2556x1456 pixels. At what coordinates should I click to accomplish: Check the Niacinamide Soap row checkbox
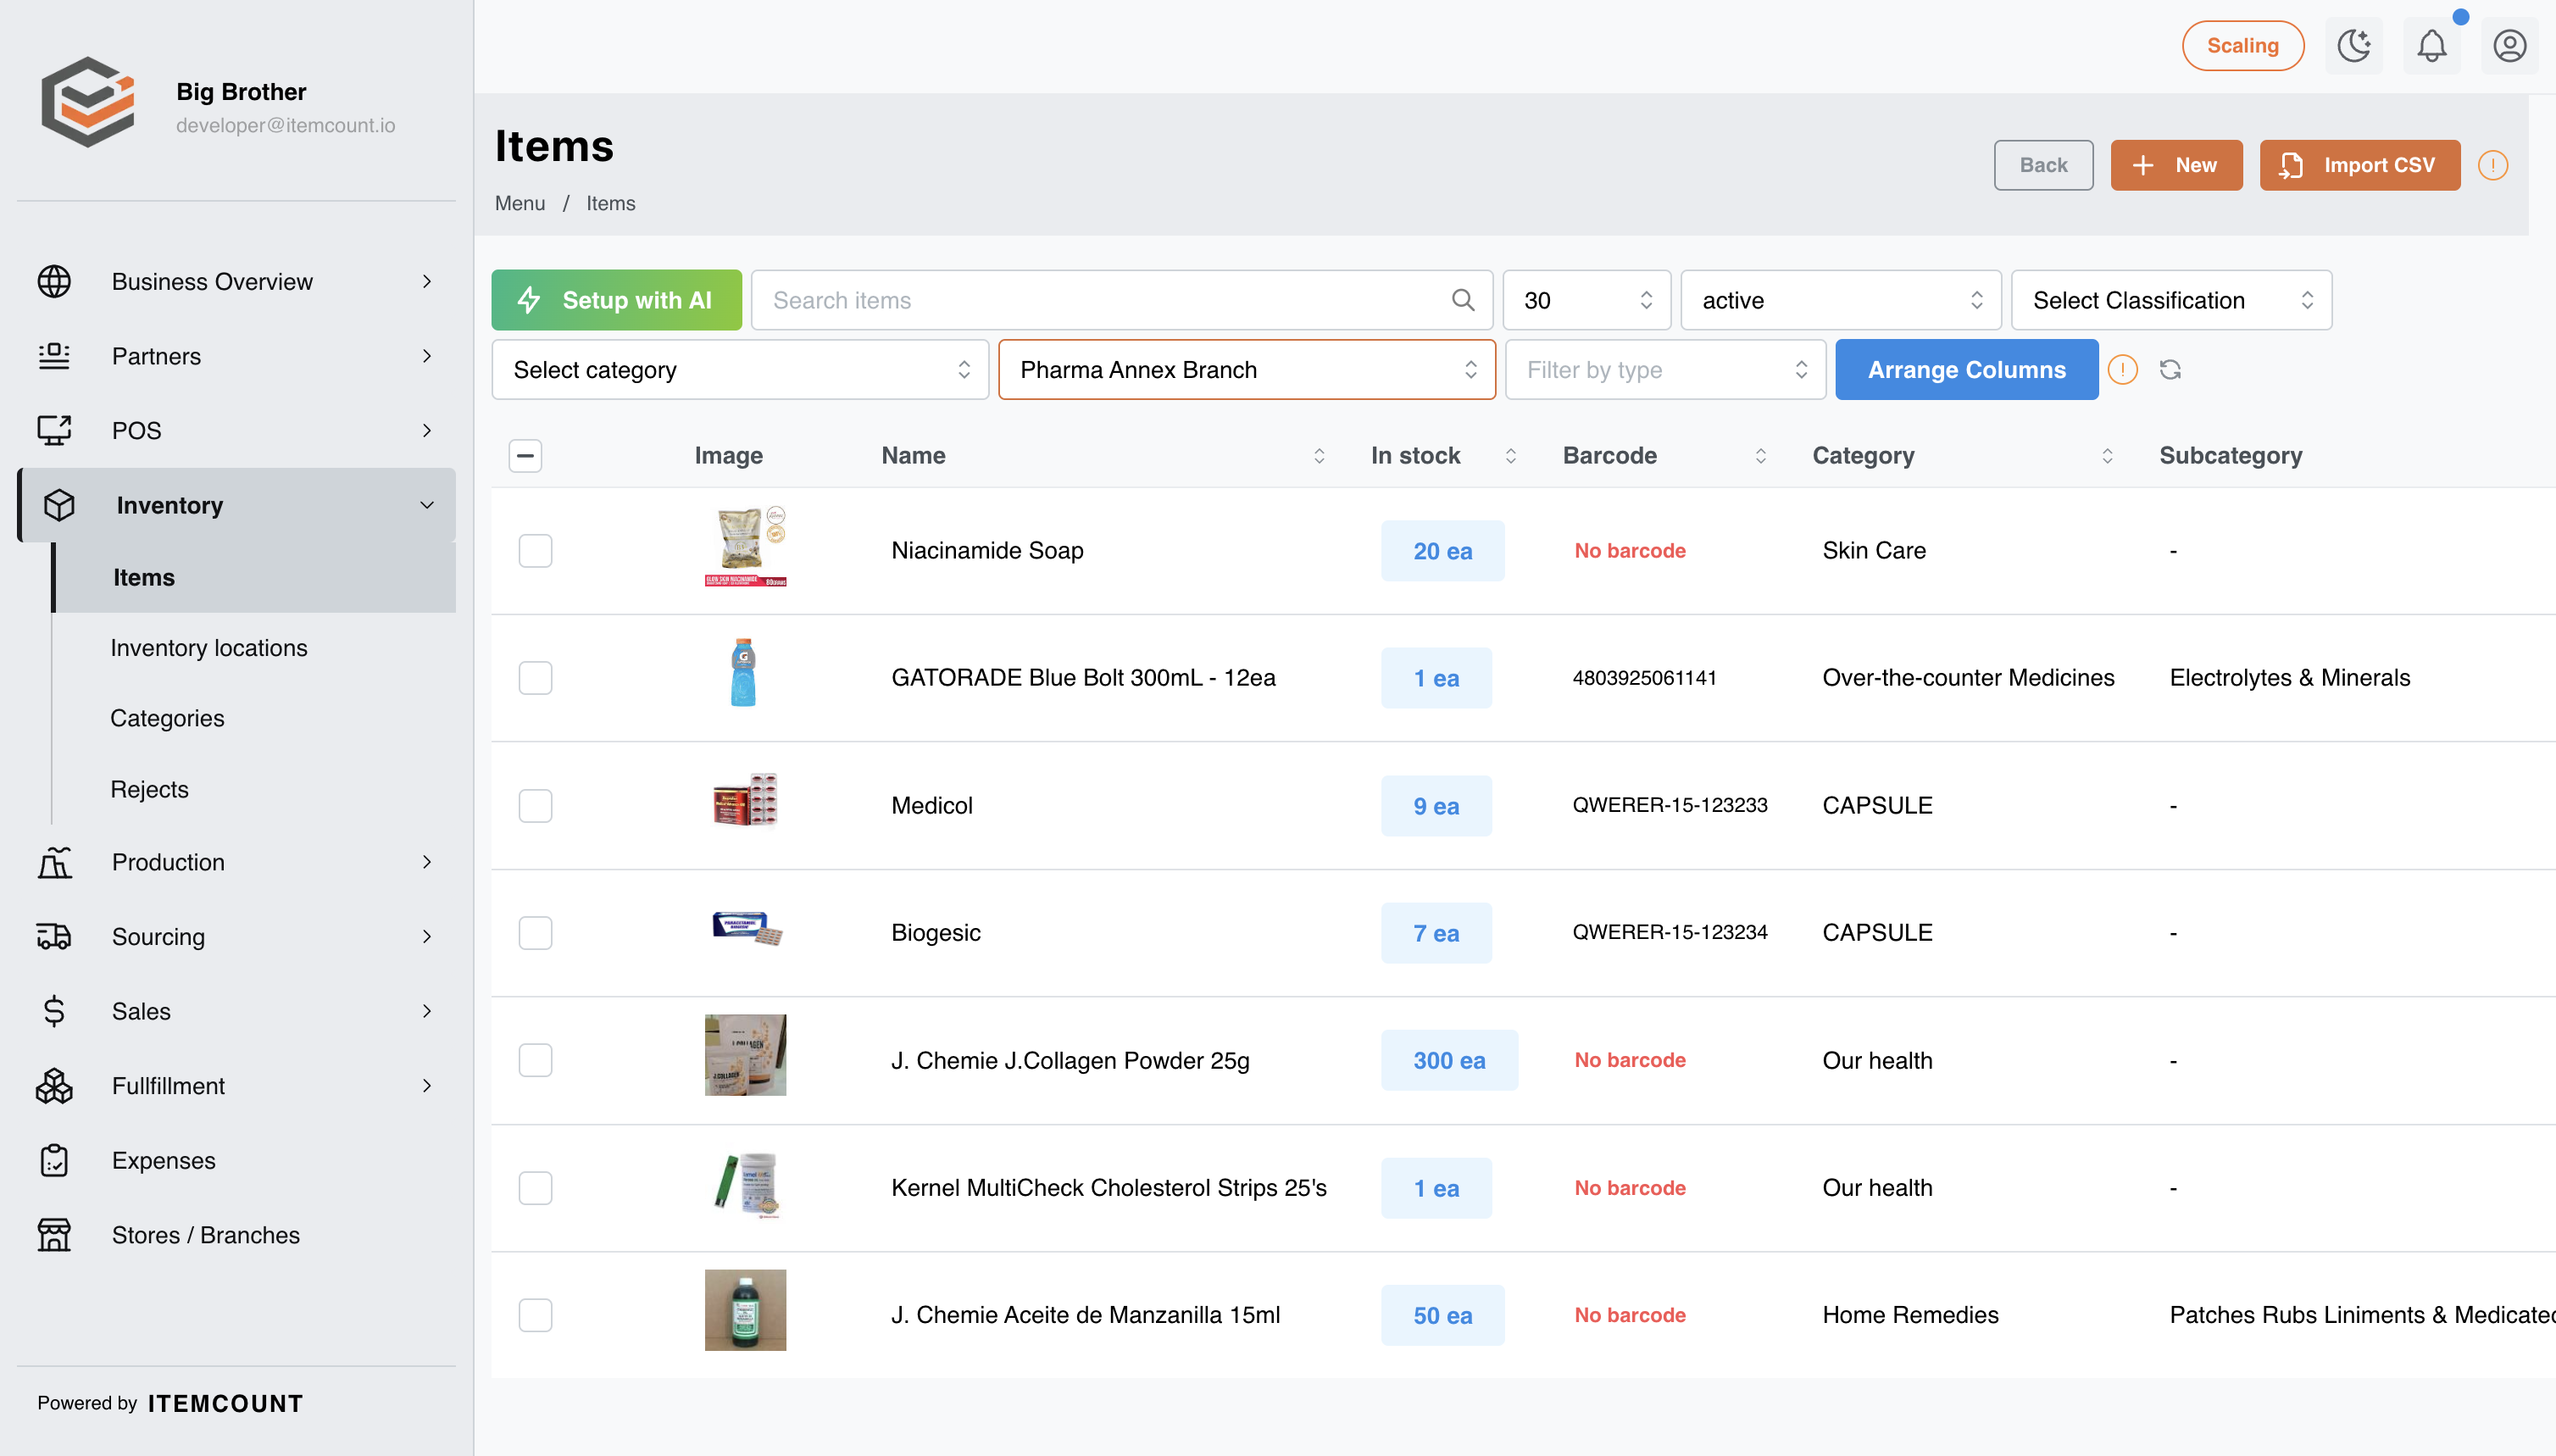click(x=535, y=551)
